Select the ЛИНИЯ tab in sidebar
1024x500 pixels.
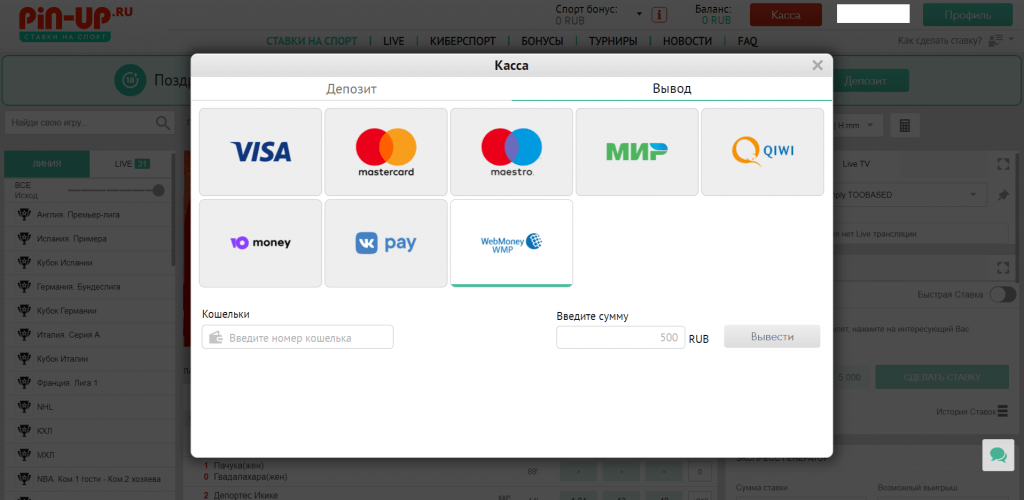(x=46, y=164)
